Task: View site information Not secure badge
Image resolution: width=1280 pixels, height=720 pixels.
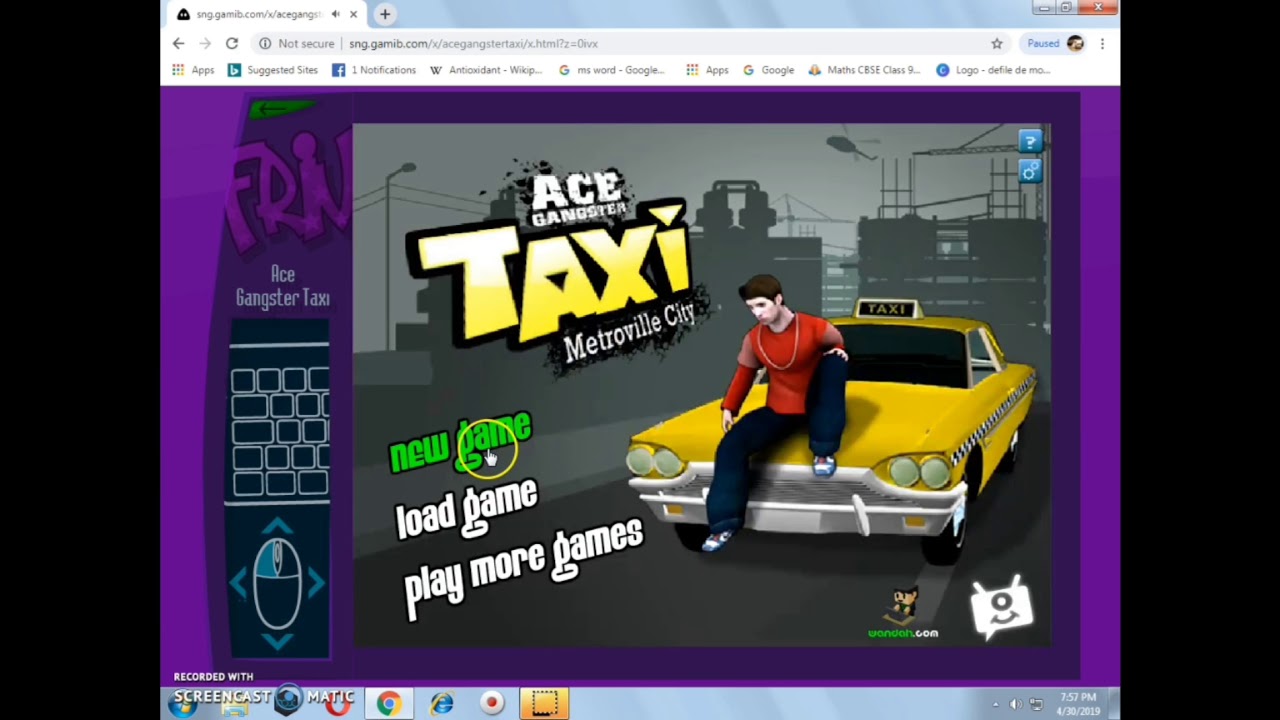Action: tap(296, 43)
